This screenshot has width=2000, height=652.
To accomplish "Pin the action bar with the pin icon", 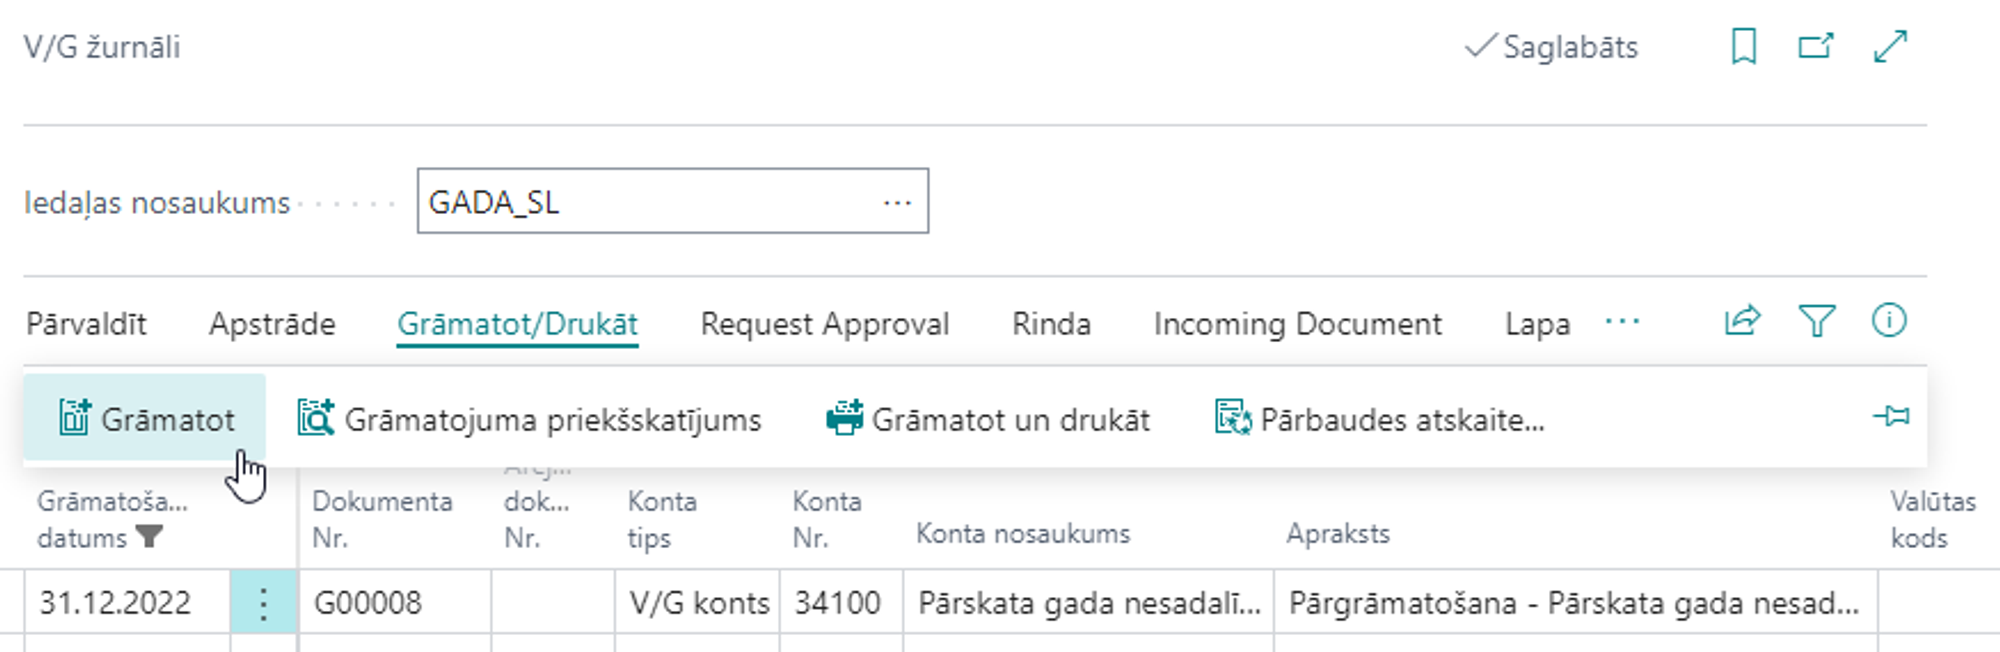I will click(1891, 416).
